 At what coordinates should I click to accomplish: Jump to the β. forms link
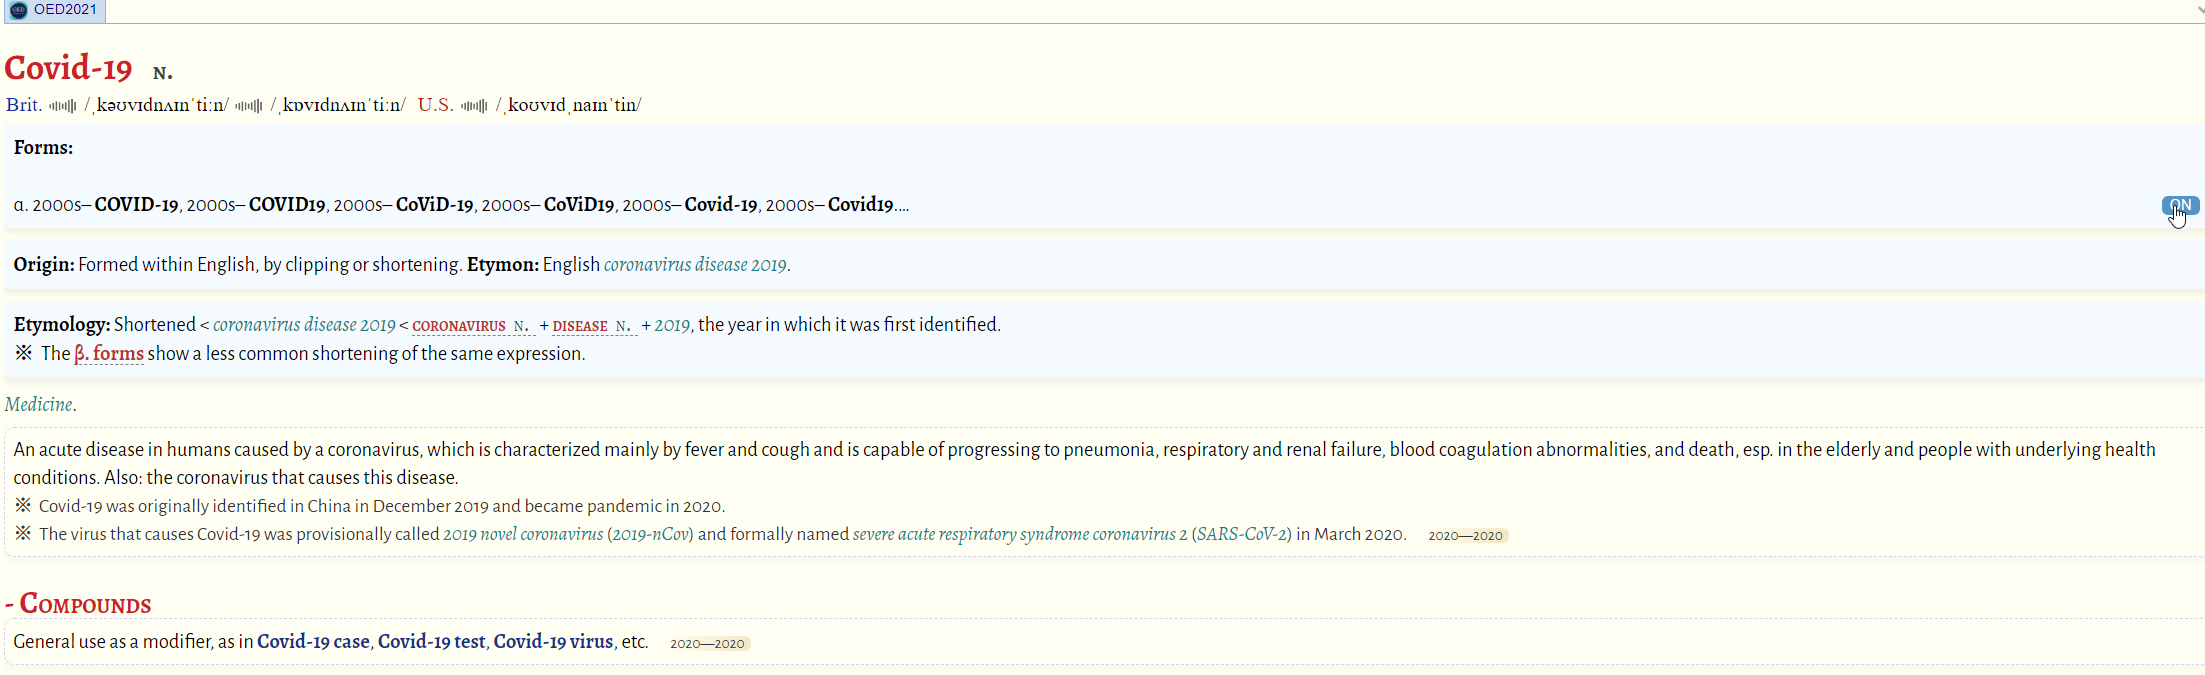point(109,354)
